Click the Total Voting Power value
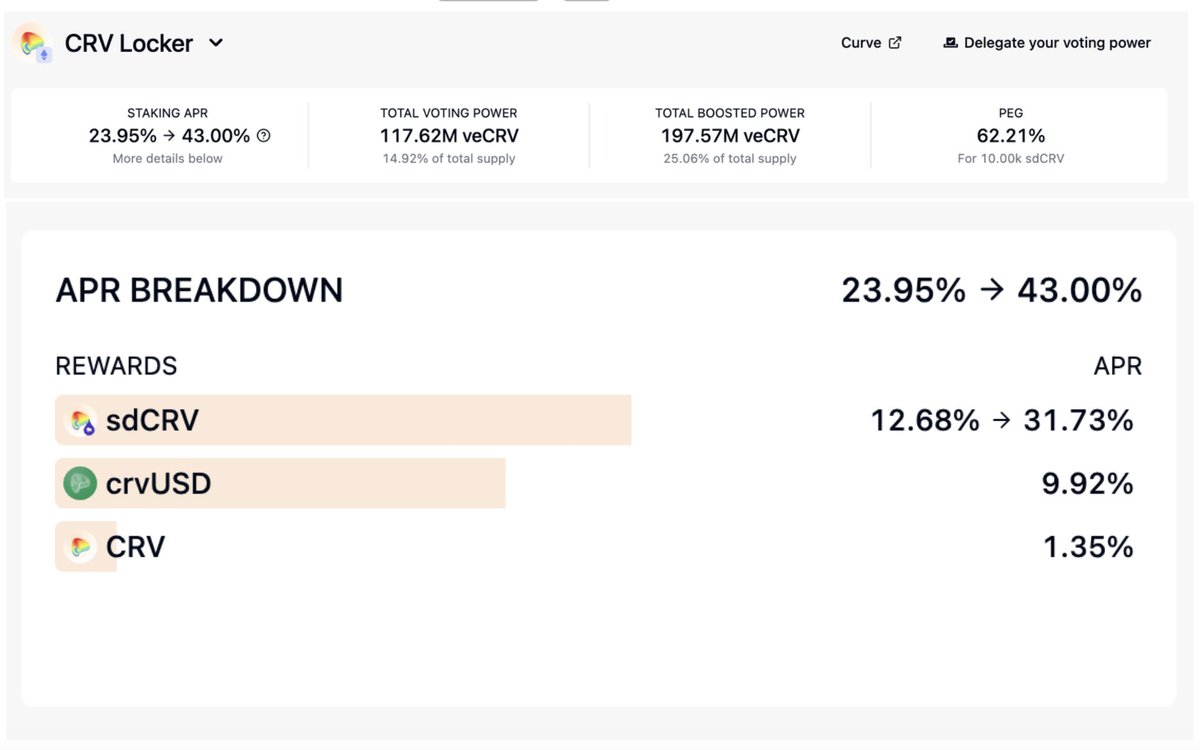This screenshot has width=1200, height=750. 449,136
